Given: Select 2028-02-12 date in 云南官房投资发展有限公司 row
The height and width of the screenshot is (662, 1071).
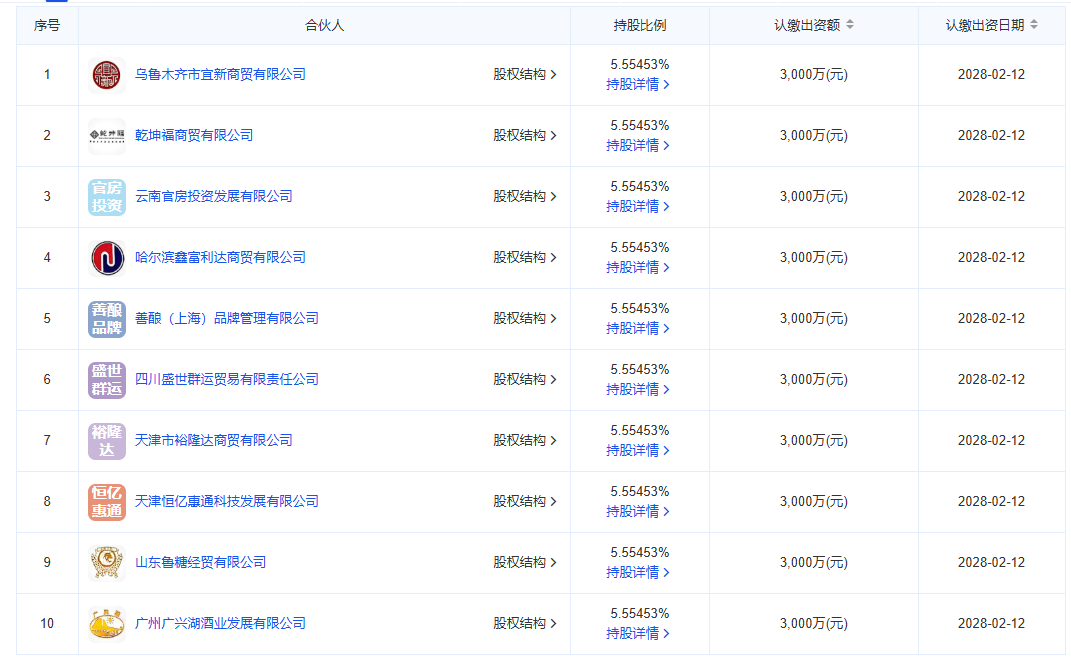Looking at the screenshot, I should pyautogui.click(x=991, y=196).
